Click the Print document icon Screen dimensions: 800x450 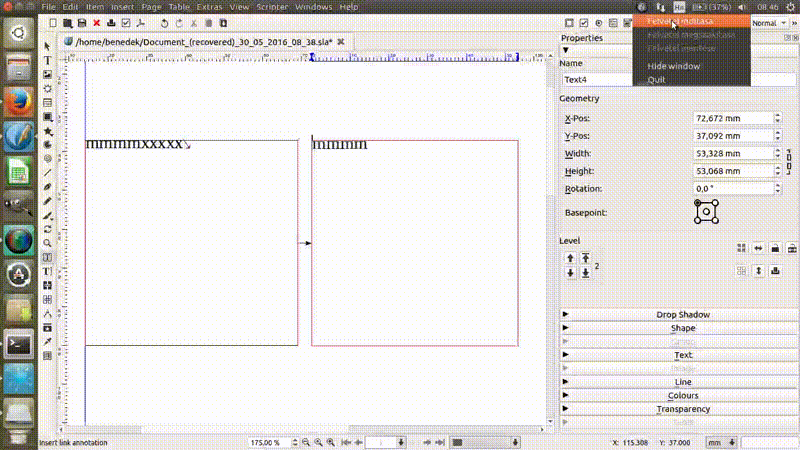click(x=111, y=22)
